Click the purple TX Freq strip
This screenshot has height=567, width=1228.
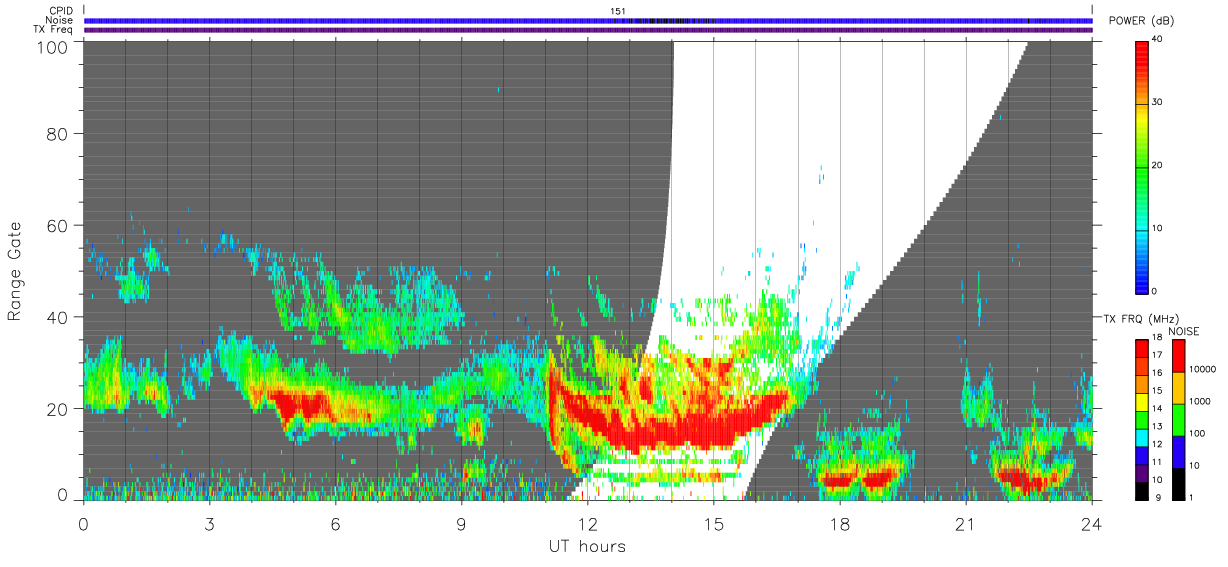pos(588,30)
